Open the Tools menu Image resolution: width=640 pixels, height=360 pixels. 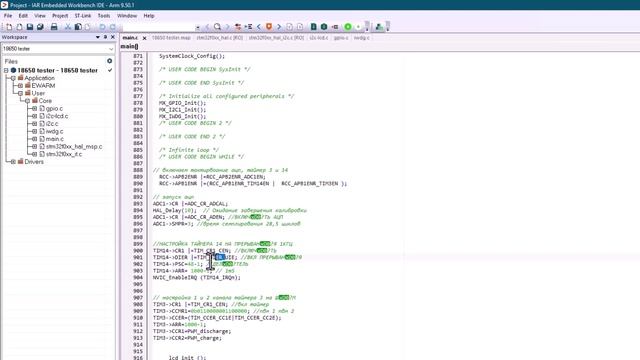tap(104, 16)
